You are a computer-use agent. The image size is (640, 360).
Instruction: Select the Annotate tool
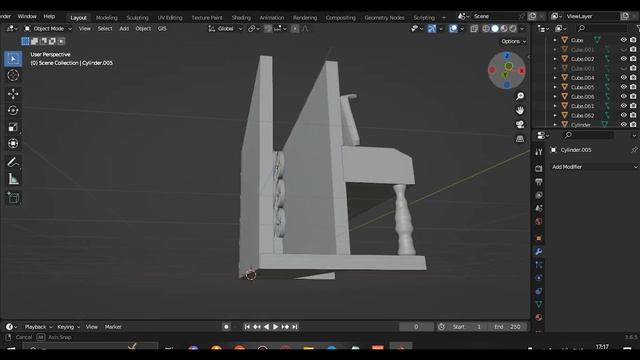click(x=13, y=162)
